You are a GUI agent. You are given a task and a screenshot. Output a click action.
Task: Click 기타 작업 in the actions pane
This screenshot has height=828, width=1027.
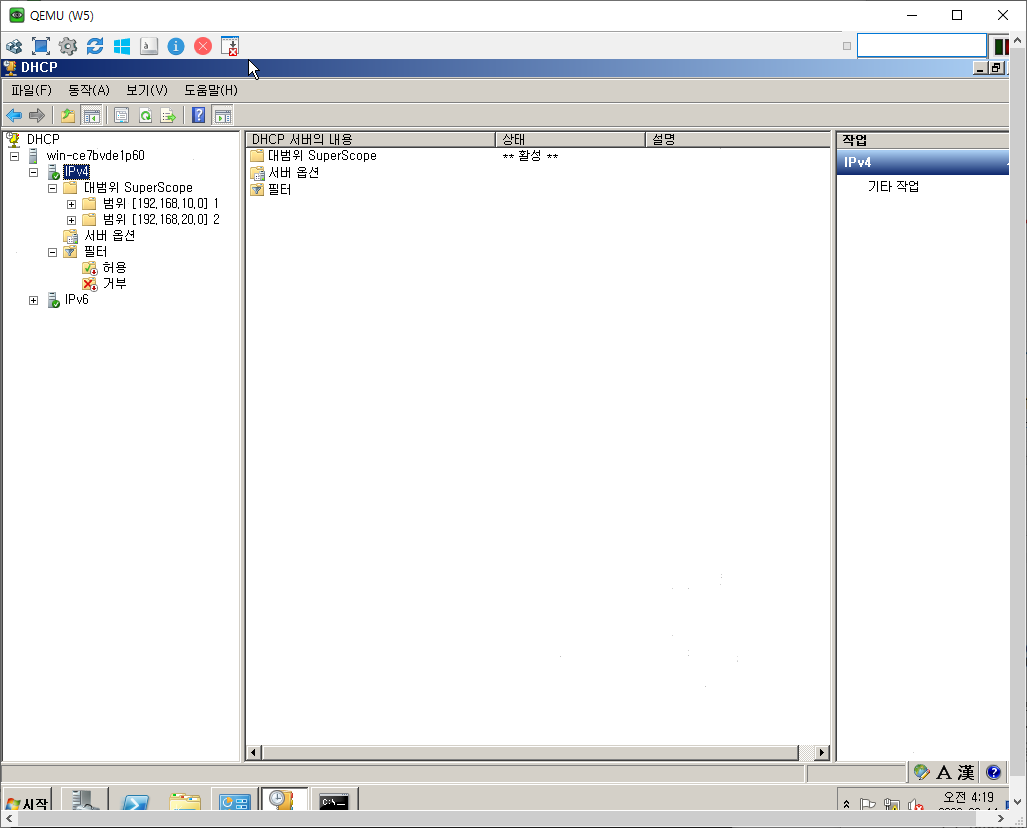(893, 187)
